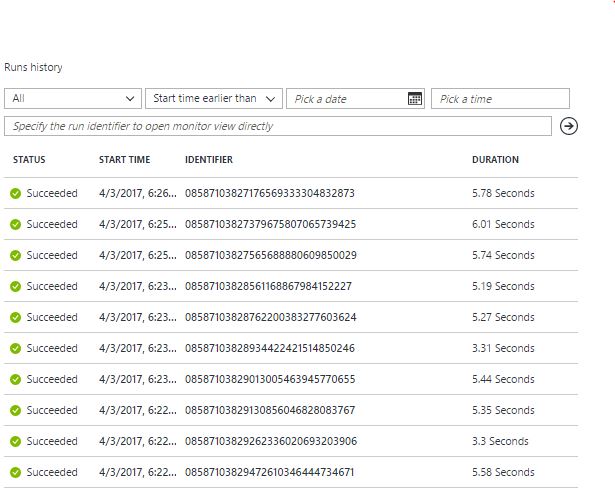The width and height of the screenshot is (615, 491).
Task: Click the 5.19 Seconds duration cell
Action: (503, 286)
